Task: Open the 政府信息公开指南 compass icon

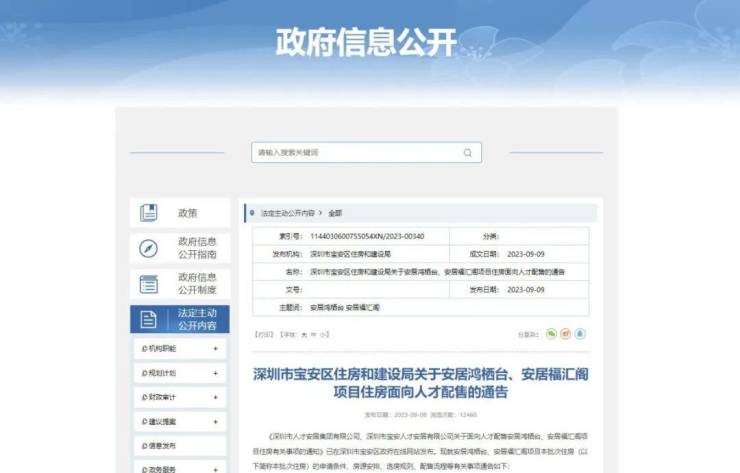Action: click(149, 248)
